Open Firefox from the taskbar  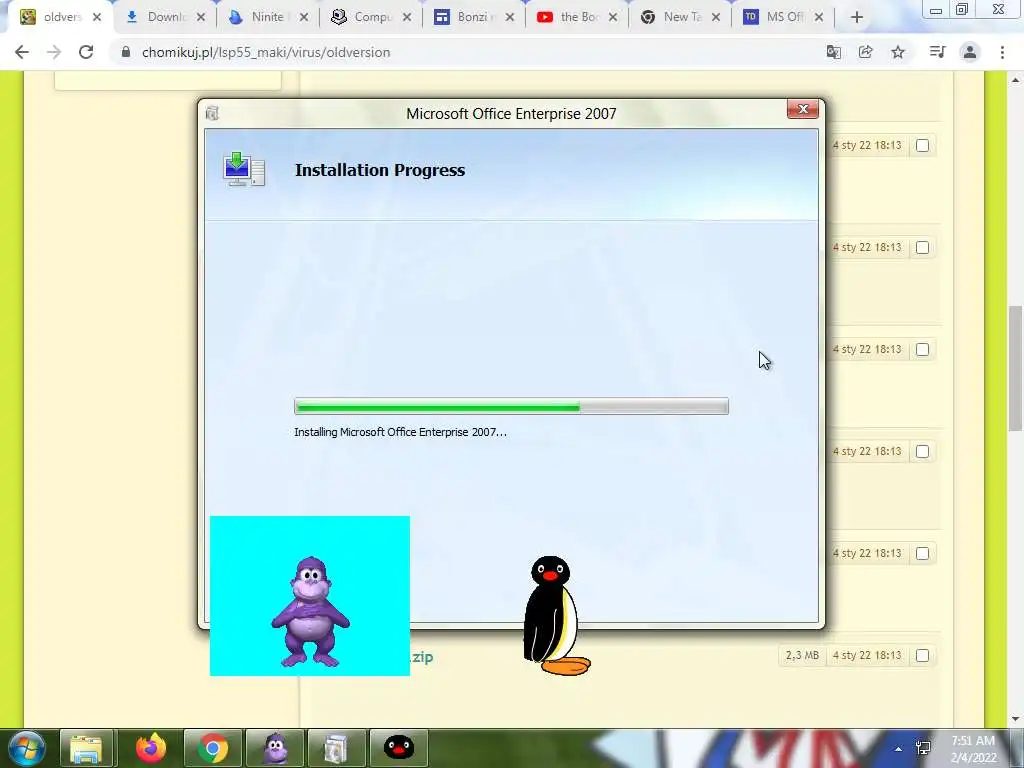(x=151, y=748)
